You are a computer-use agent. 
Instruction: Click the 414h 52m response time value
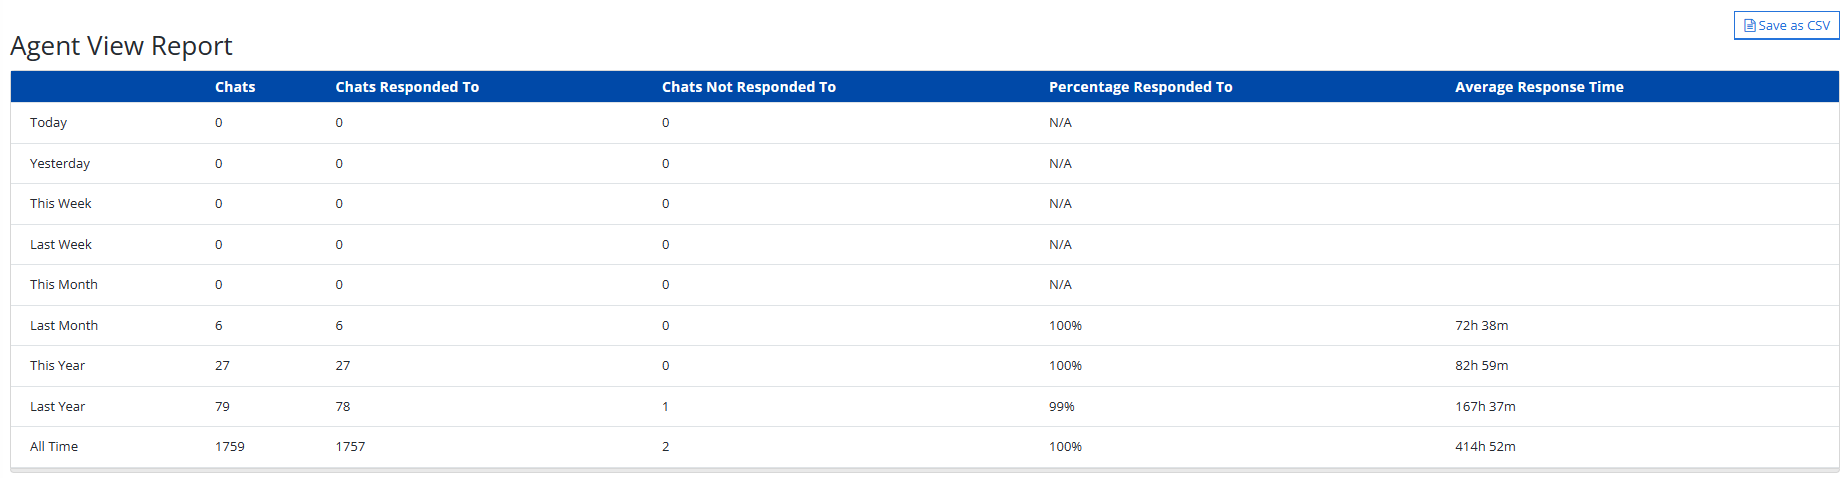1485,447
